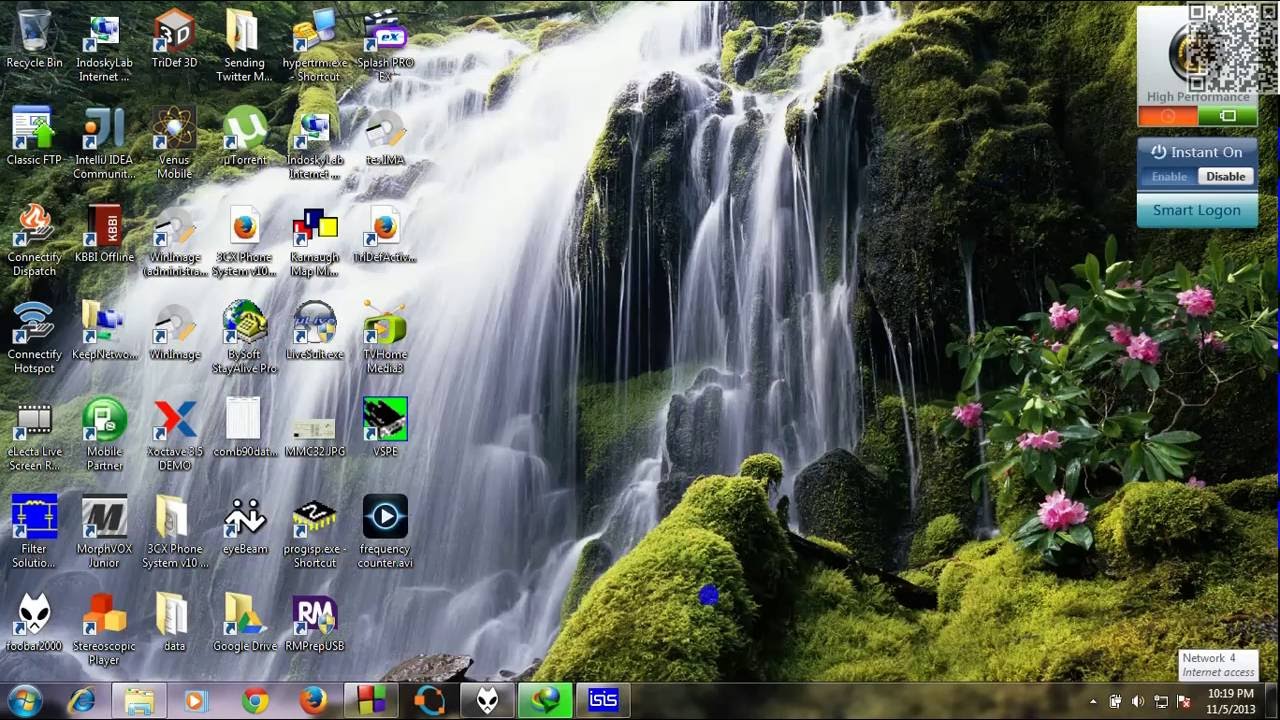Show hidden system tray icons
The width and height of the screenshot is (1280, 720).
click(1093, 702)
